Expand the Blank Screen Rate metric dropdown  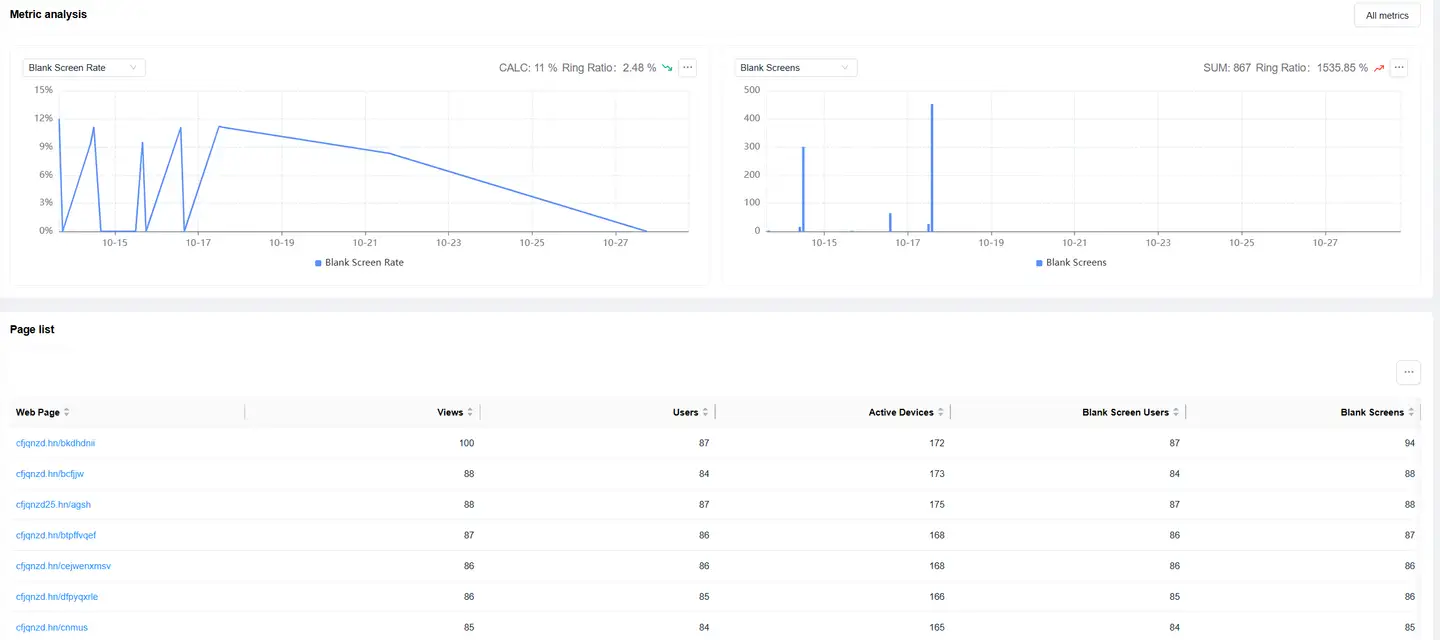coord(84,68)
